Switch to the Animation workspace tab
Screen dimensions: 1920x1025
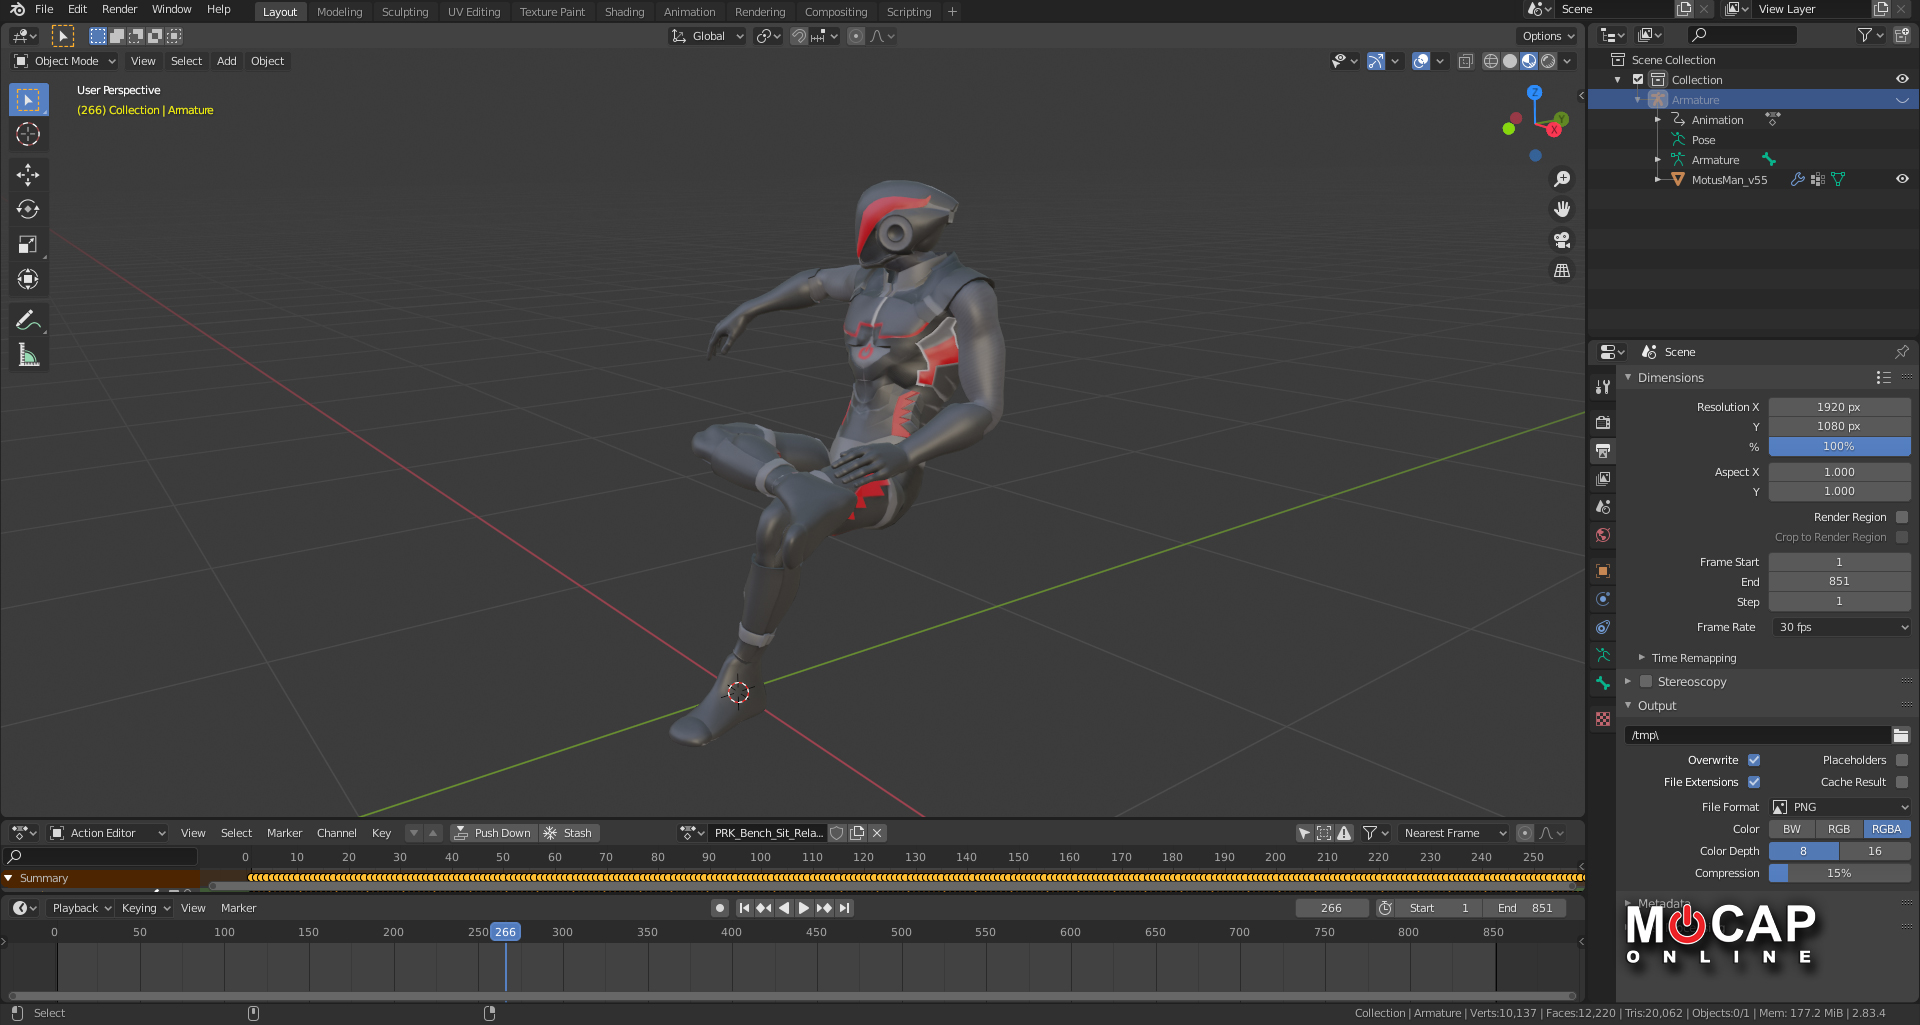(x=689, y=11)
